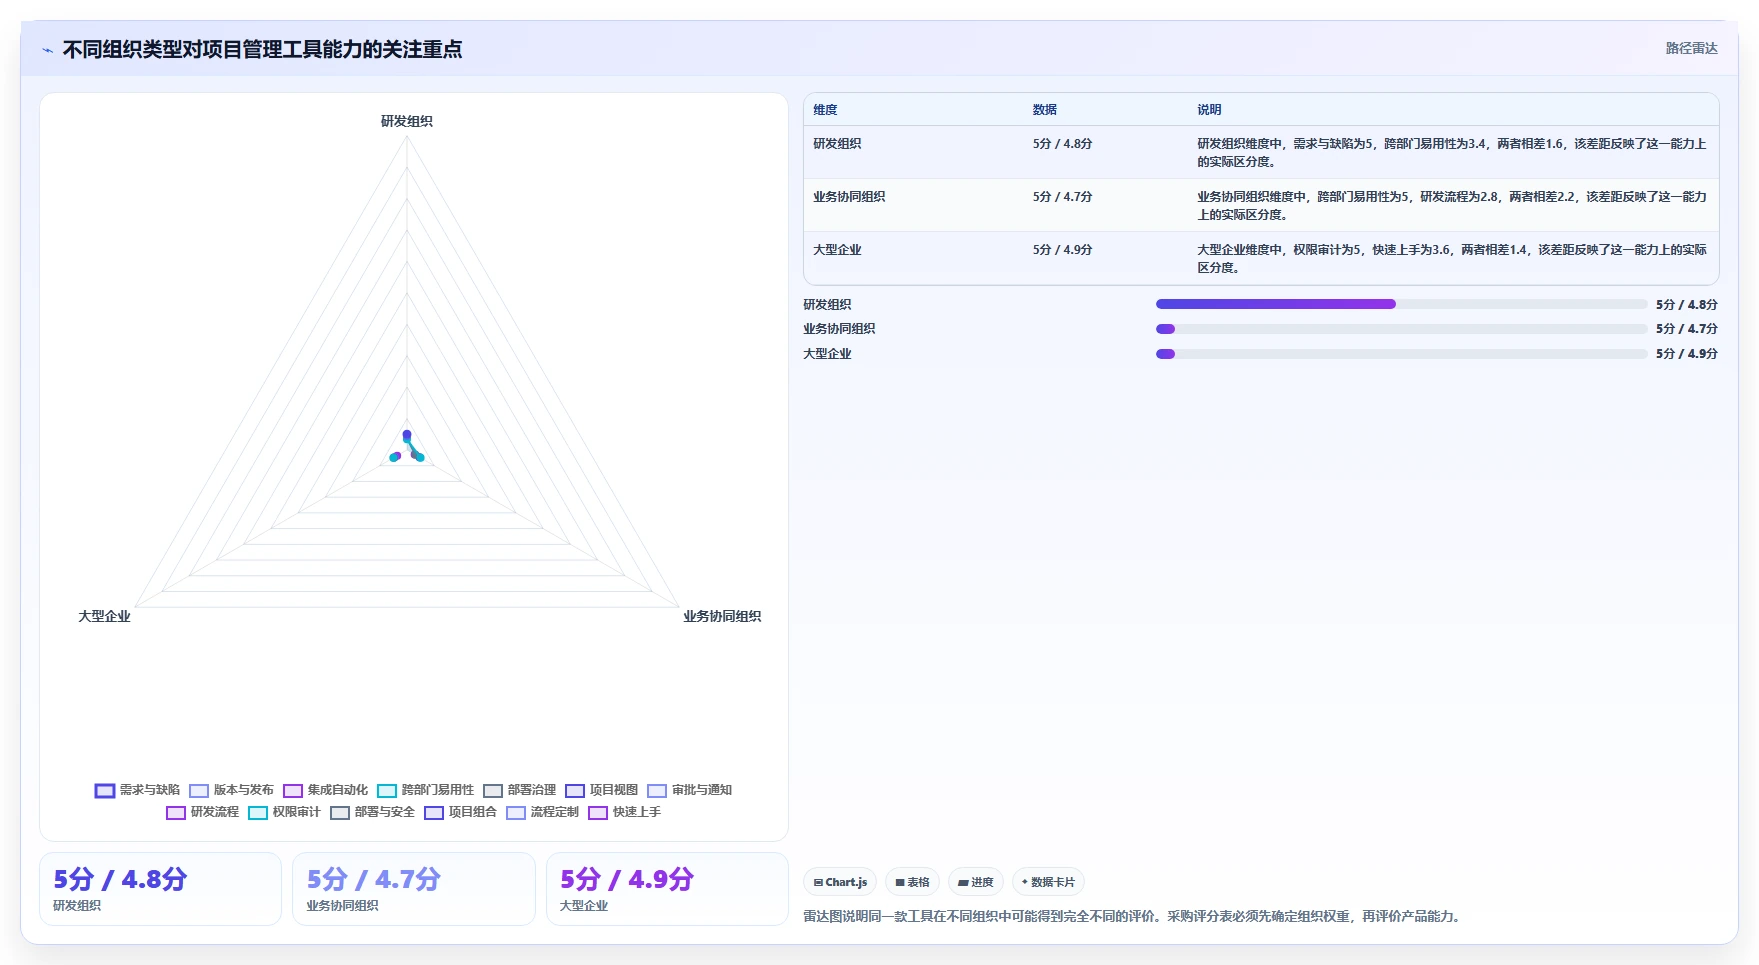This screenshot has height=965, width=1759.
Task: Toggle the 快速上手 legend series
Action: (624, 812)
